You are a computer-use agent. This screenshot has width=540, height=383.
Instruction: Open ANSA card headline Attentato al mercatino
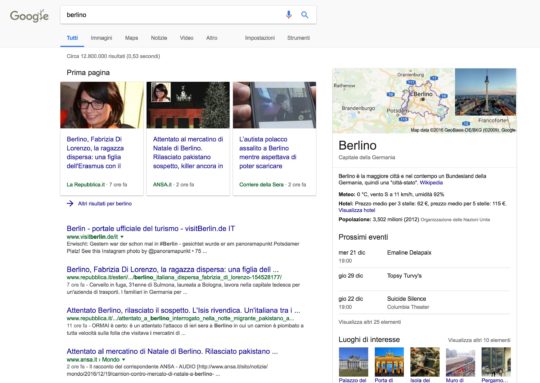click(x=188, y=153)
